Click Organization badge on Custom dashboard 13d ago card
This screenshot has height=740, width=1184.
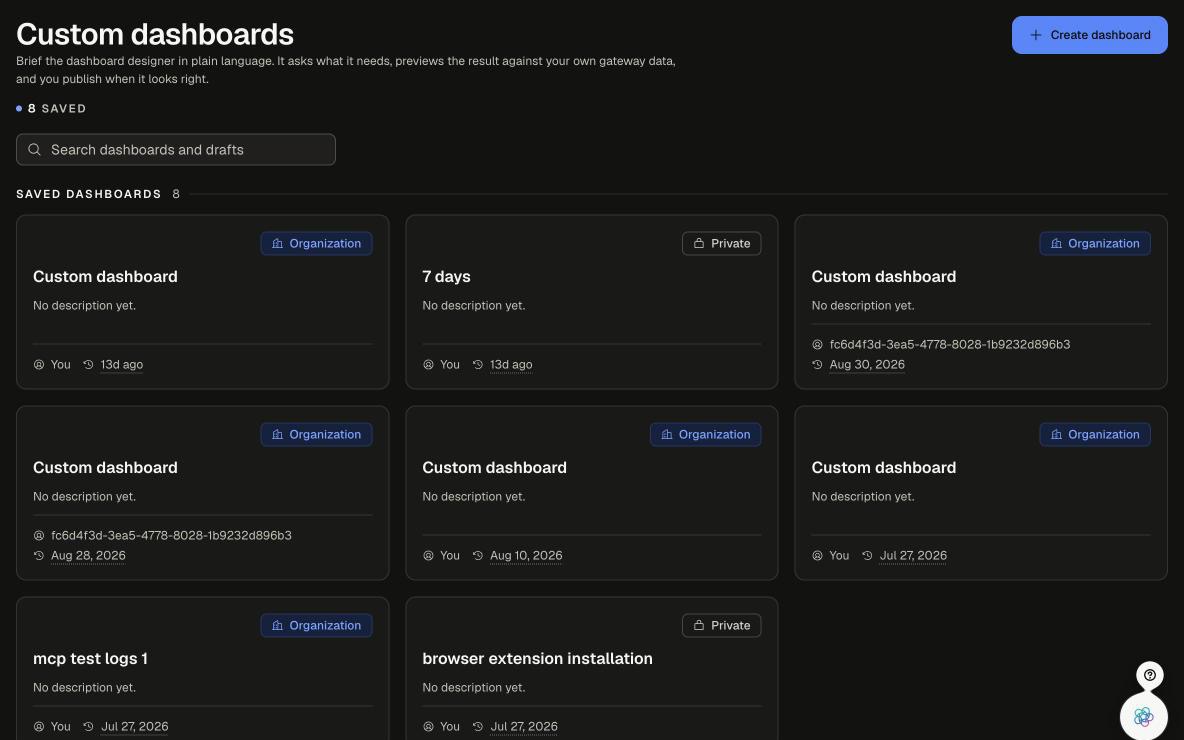316,243
